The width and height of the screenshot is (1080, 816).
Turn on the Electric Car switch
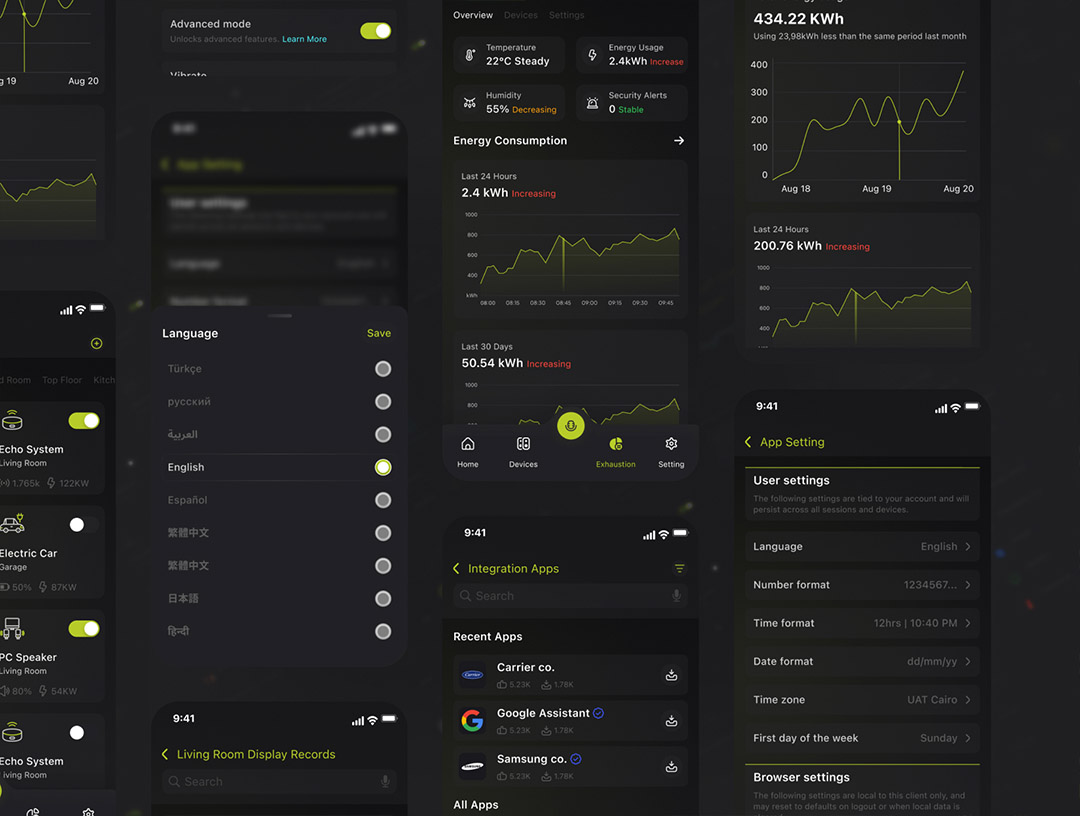[x=83, y=525]
